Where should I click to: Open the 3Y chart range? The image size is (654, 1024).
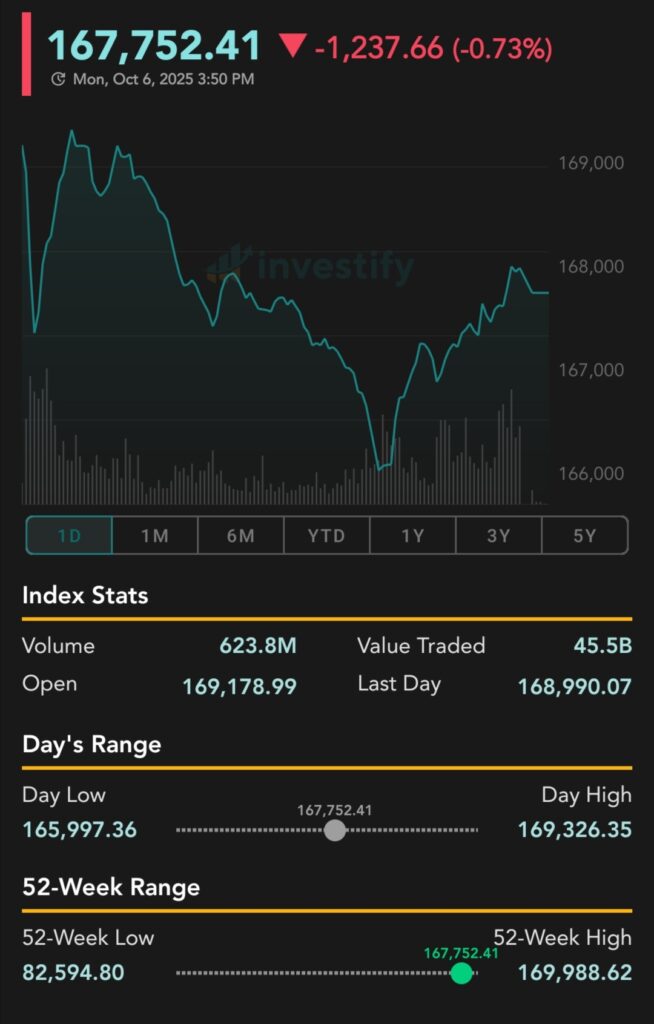pos(499,536)
